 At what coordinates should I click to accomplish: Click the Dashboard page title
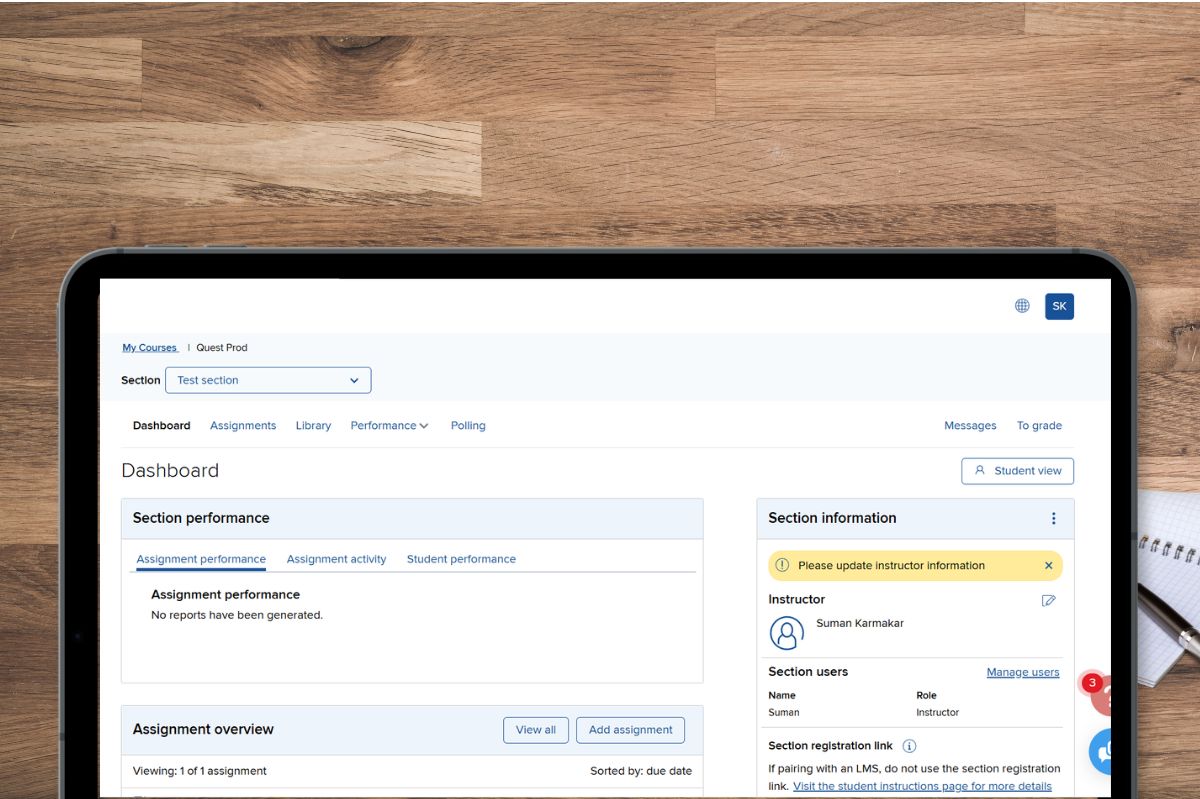click(x=170, y=471)
